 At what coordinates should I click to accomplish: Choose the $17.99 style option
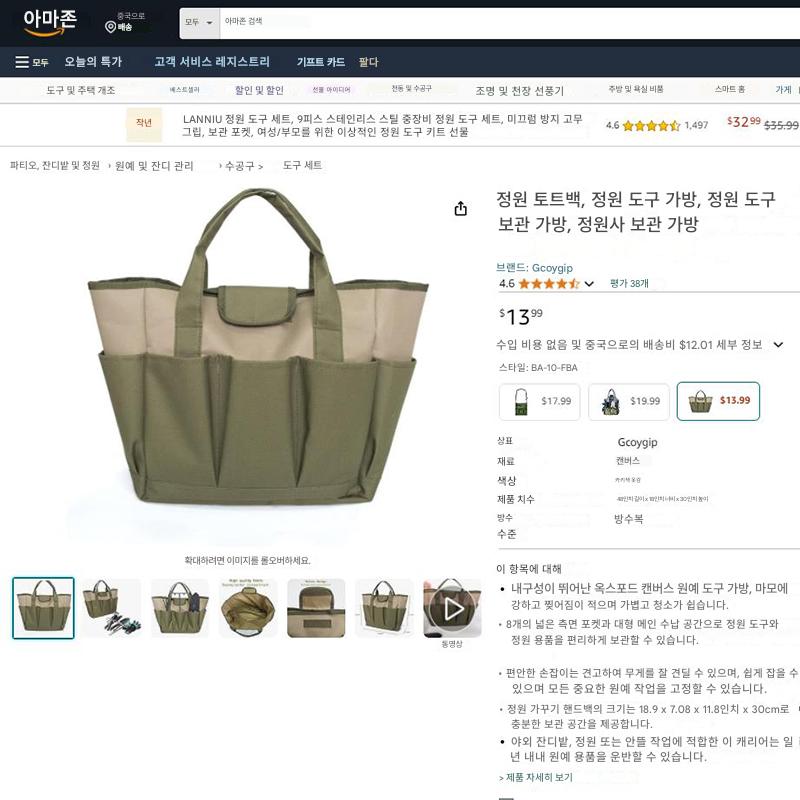pos(539,402)
